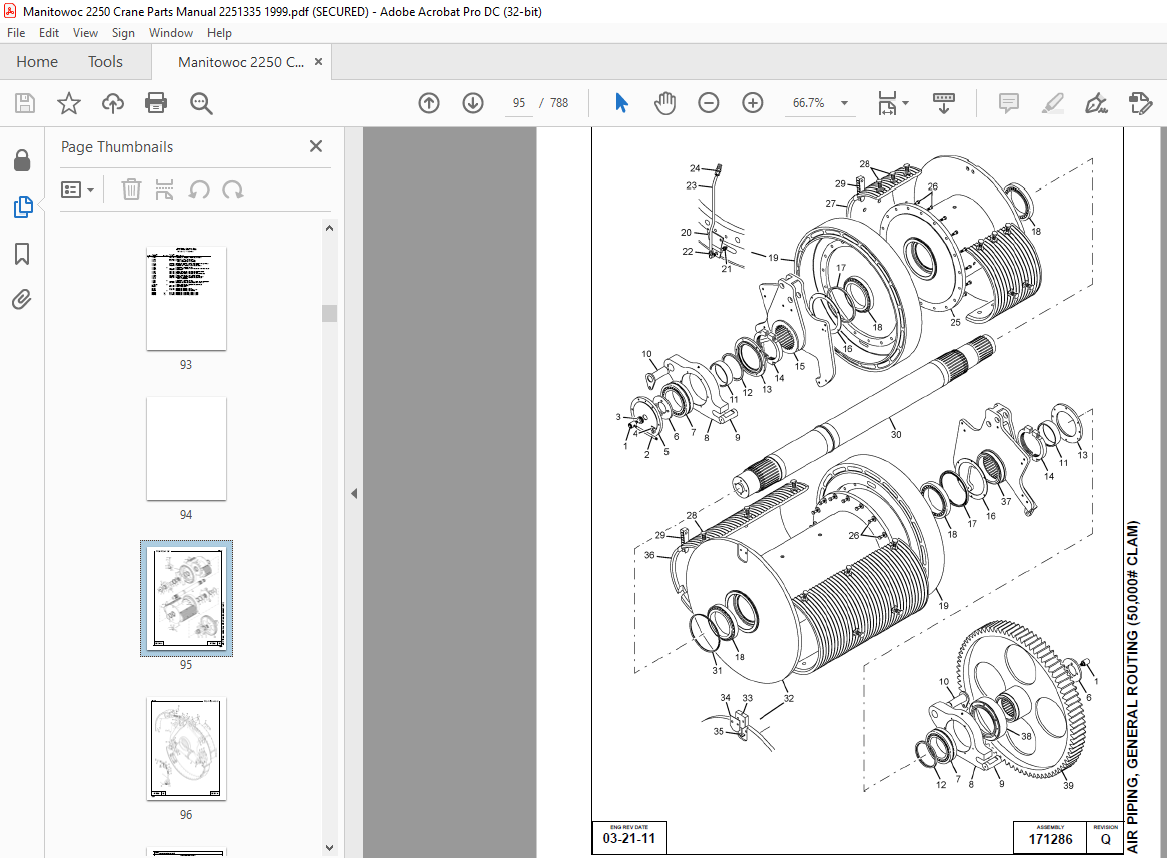Open security lock settings in sidebar
This screenshot has width=1167, height=858.
[22, 160]
